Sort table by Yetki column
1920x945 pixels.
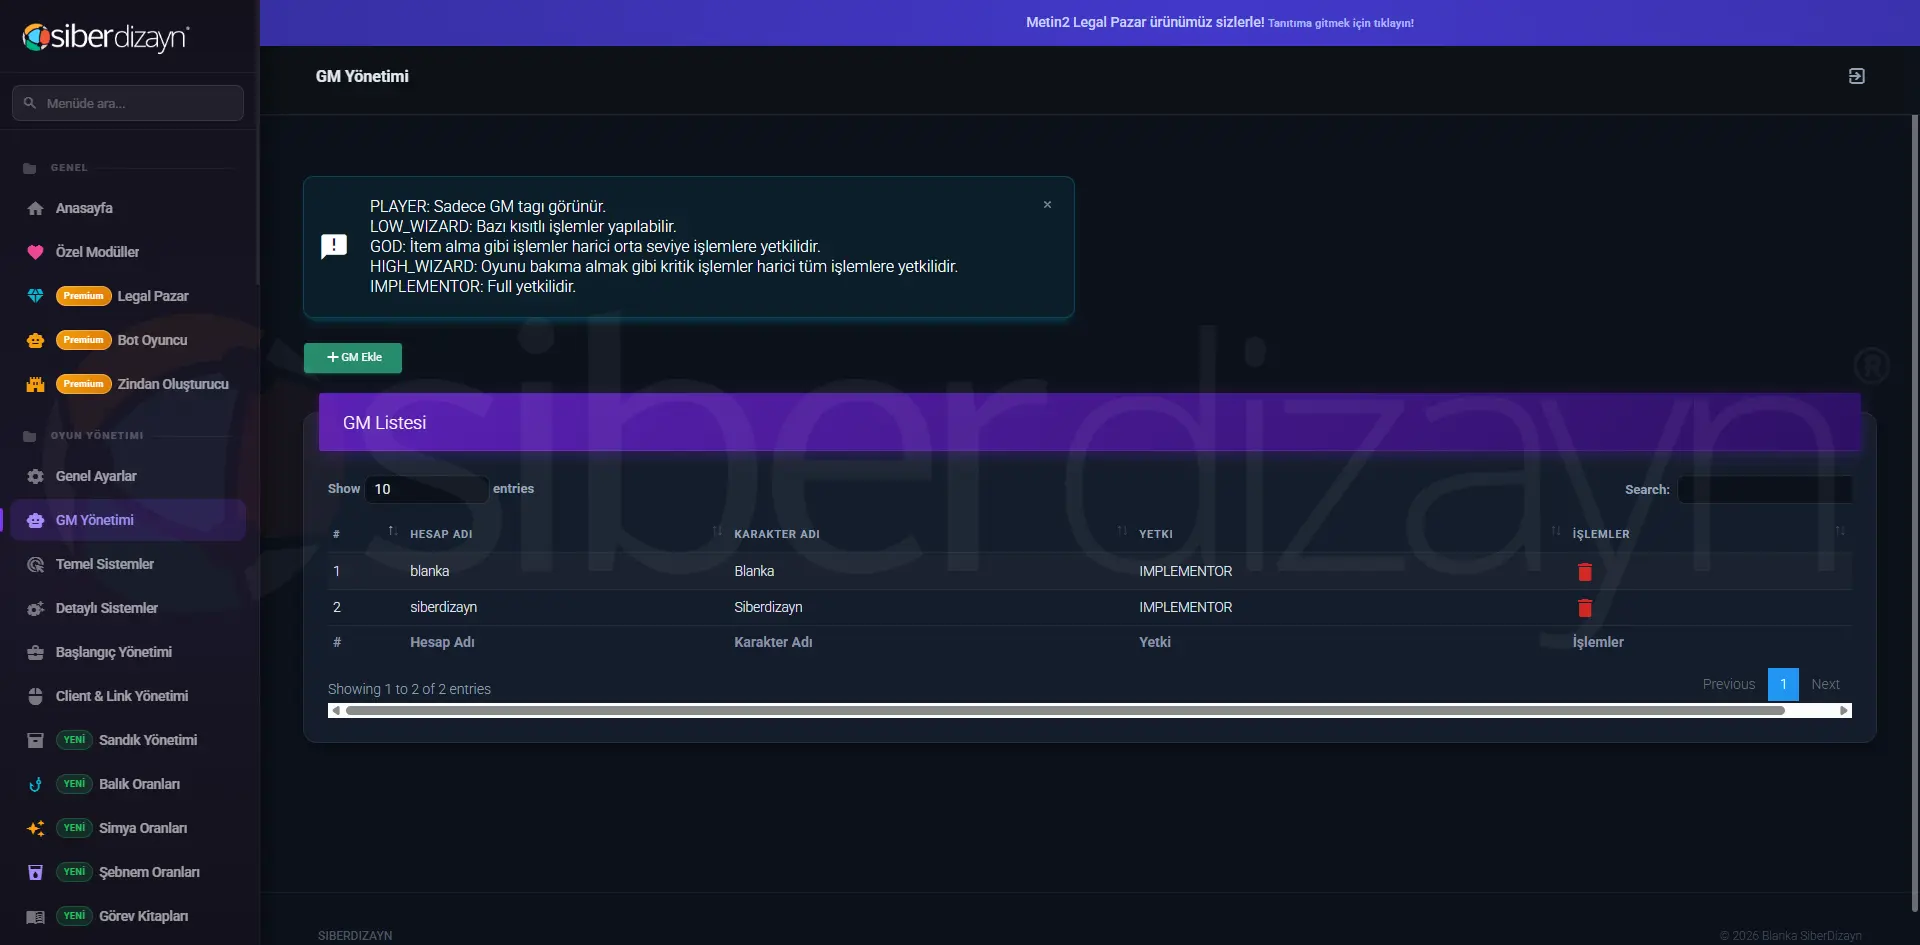tap(1156, 534)
